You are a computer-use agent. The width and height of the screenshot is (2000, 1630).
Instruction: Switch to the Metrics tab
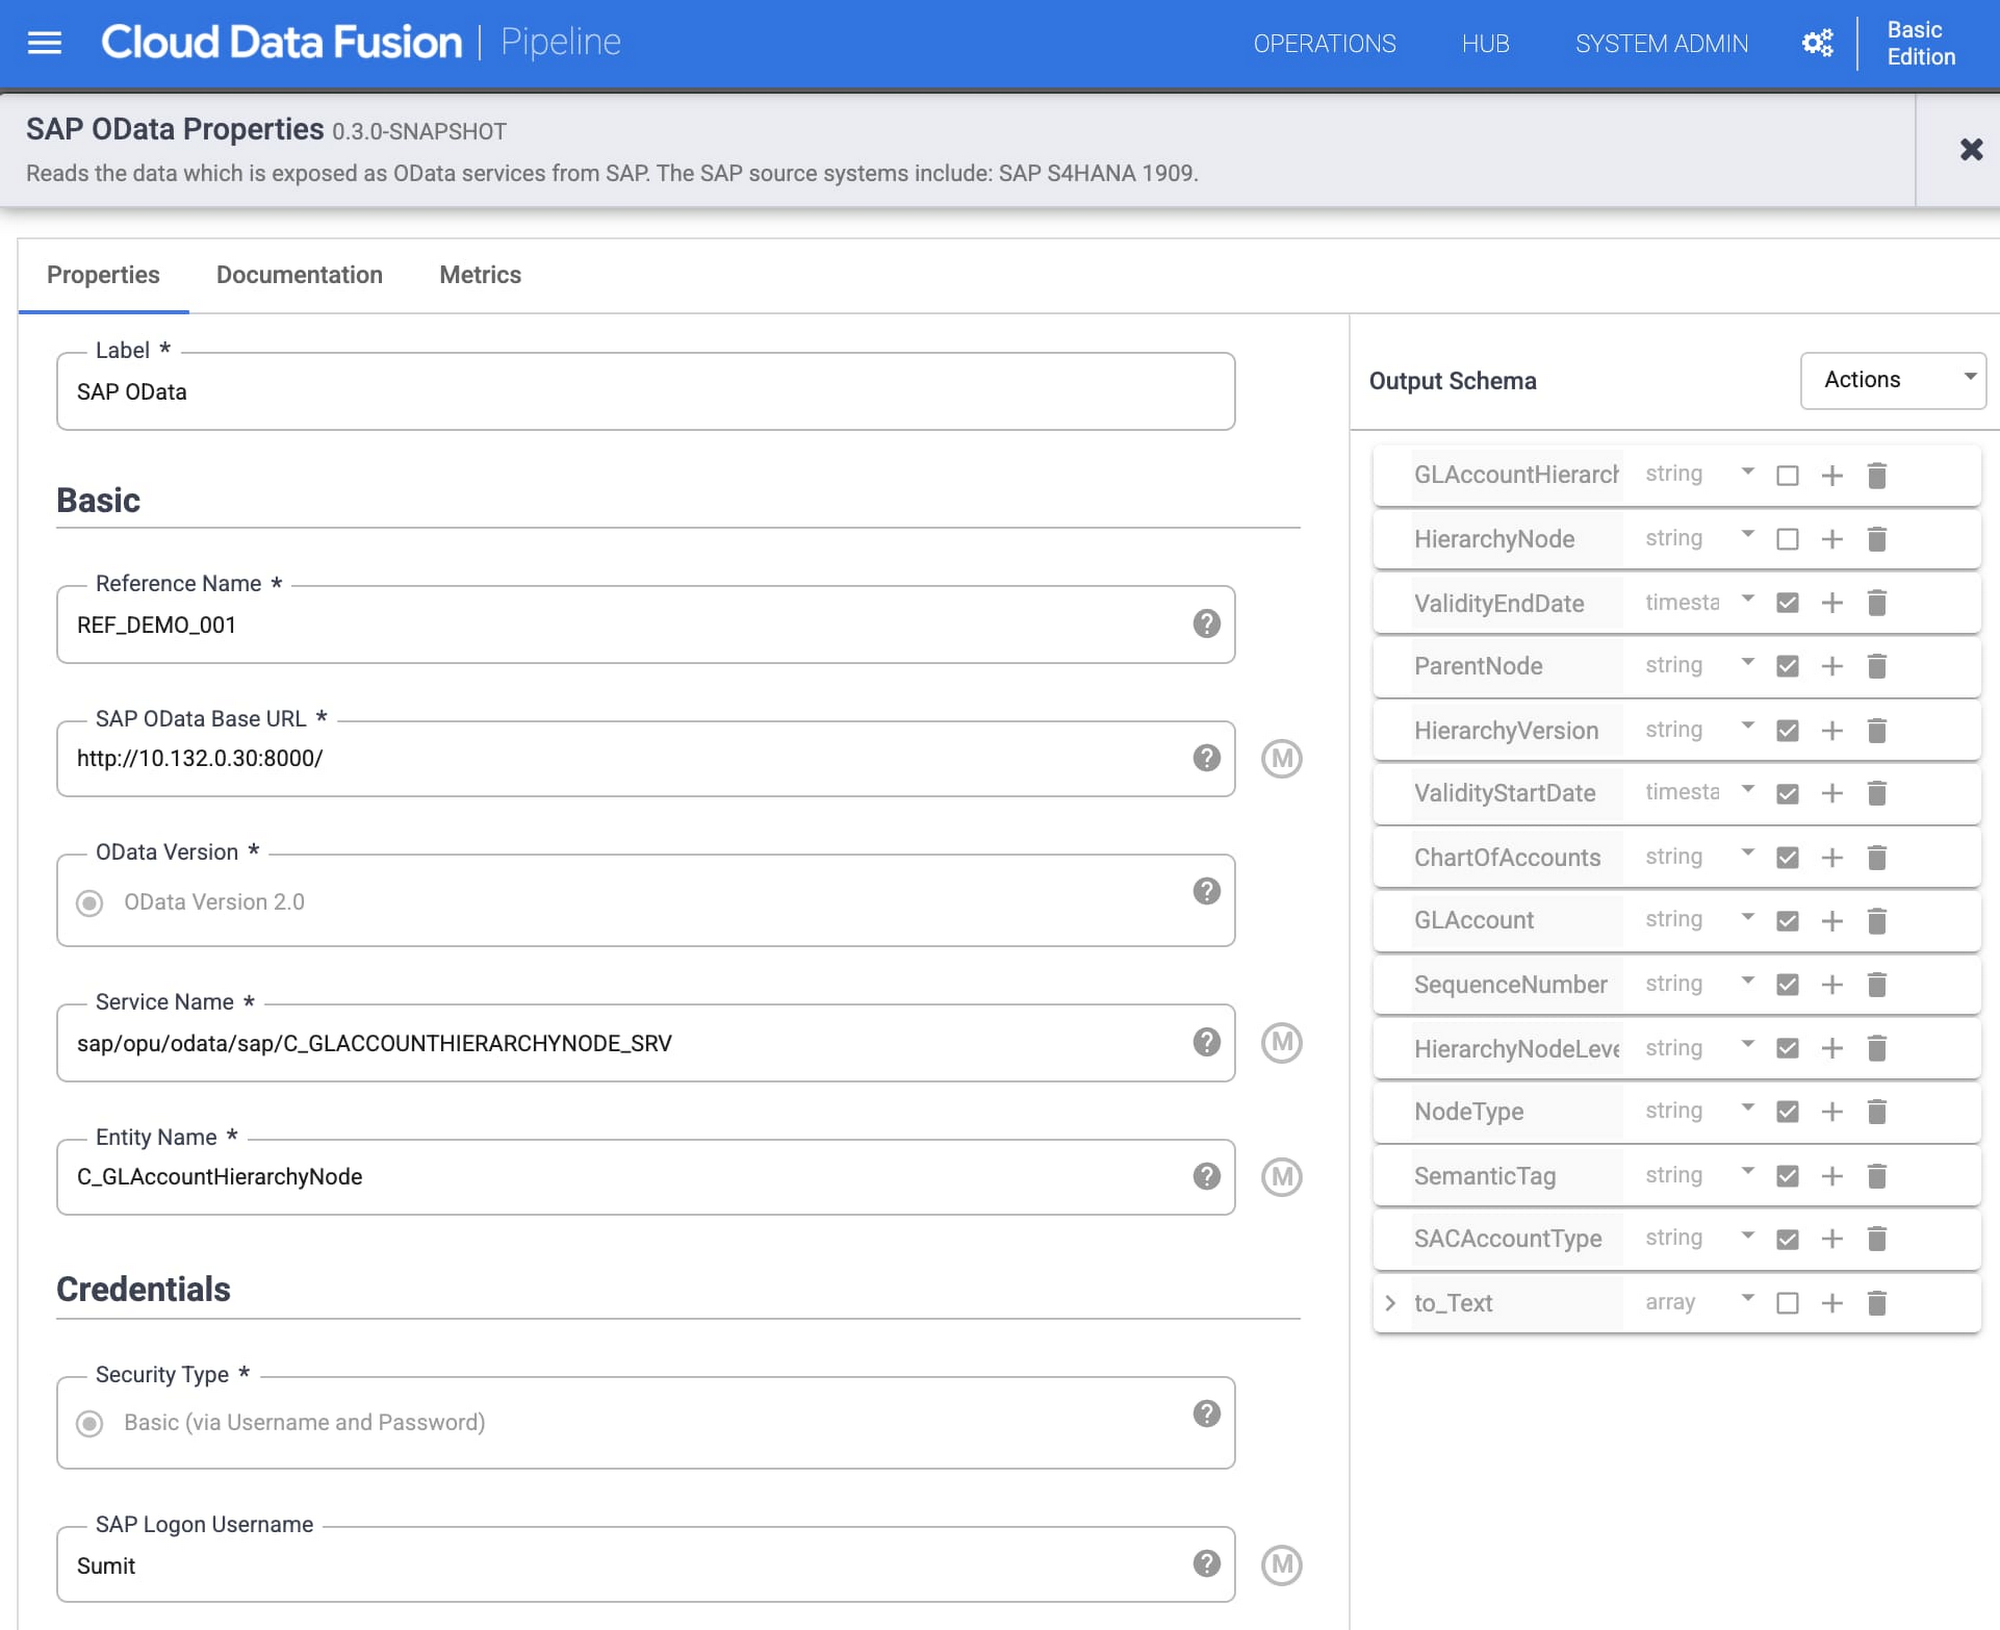tap(480, 275)
